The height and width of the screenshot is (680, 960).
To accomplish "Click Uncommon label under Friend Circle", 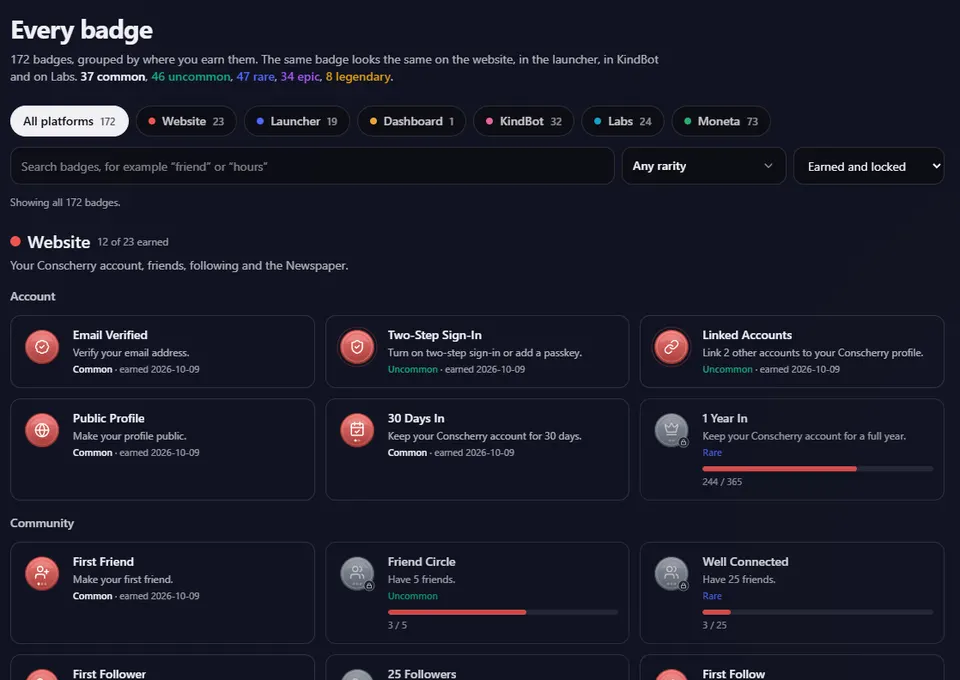I will tap(413, 596).
